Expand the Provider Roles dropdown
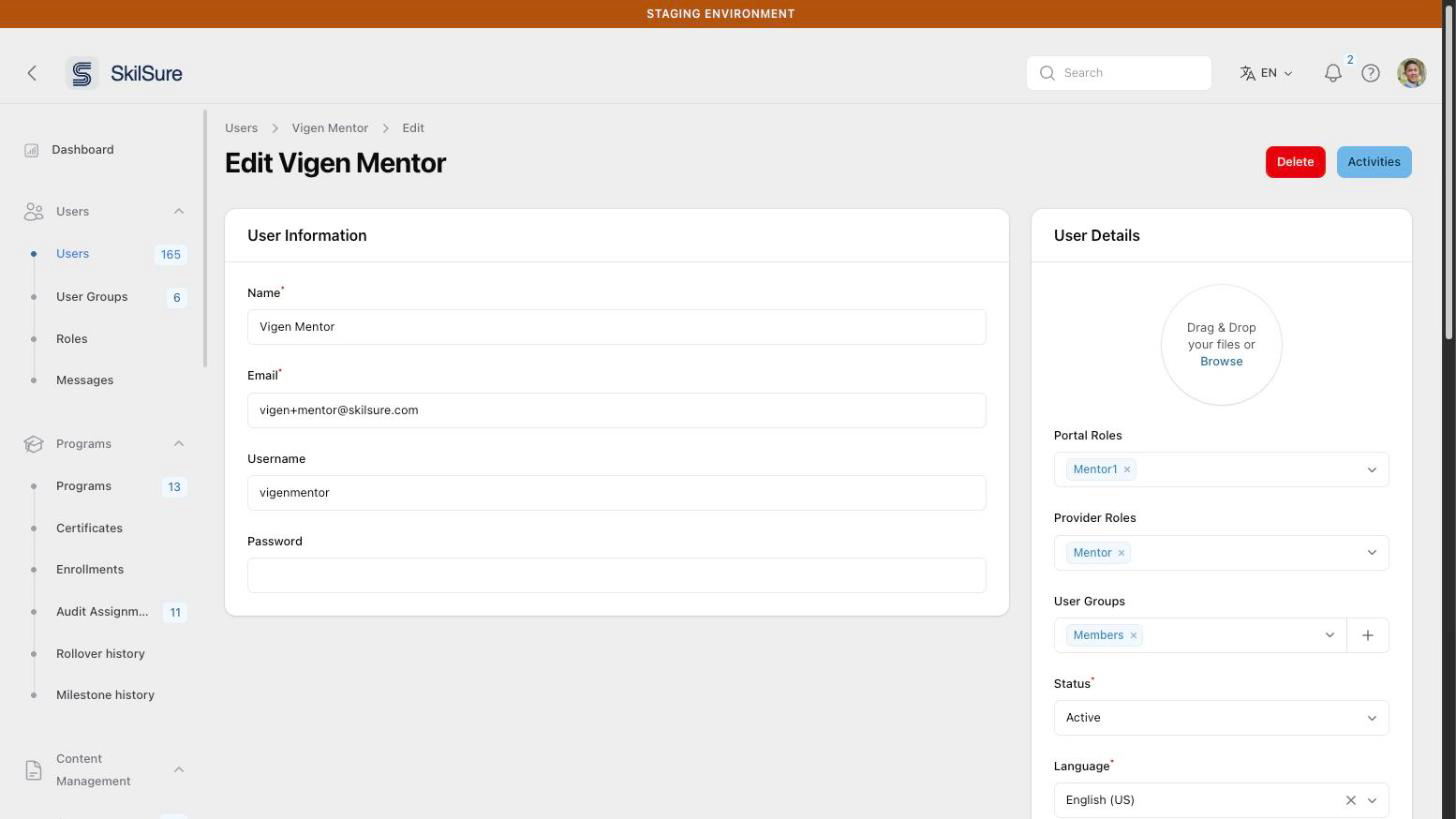This screenshot has height=819, width=1456. pos(1371,553)
